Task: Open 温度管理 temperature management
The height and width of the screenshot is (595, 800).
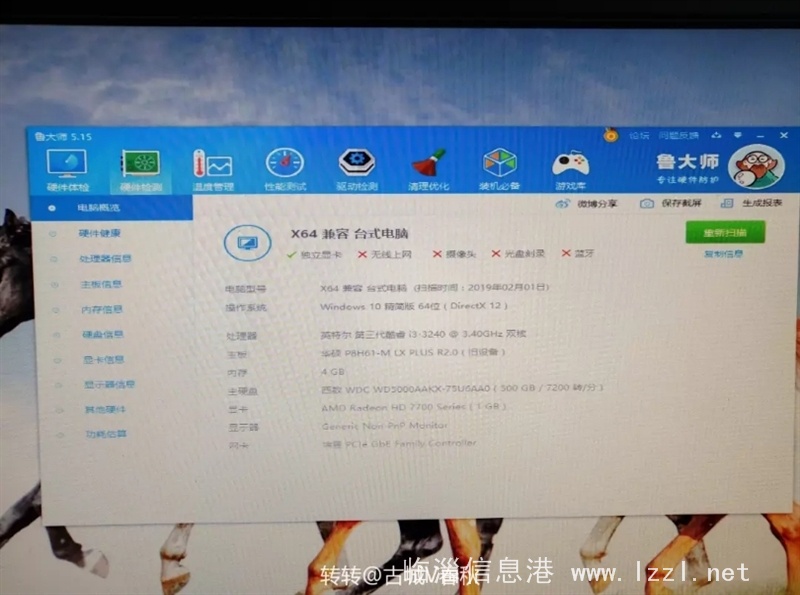Action: (x=213, y=170)
